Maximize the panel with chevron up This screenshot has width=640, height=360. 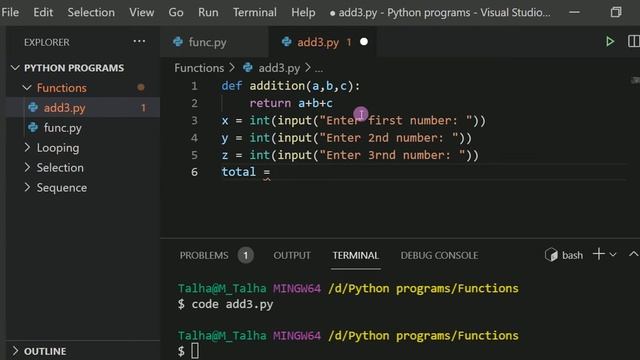[x=633, y=254]
